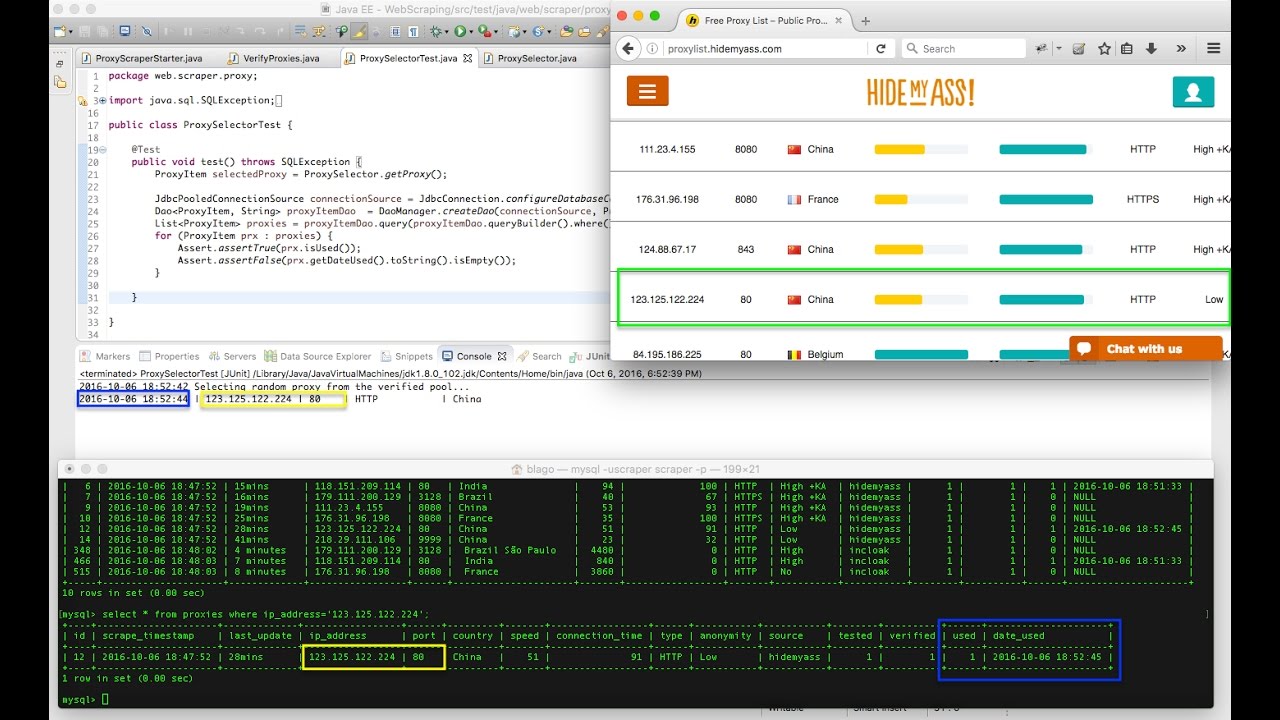Viewport: 1280px width, 720px height.
Task: Open Firefox downloads arrow icon
Action: click(1151, 48)
